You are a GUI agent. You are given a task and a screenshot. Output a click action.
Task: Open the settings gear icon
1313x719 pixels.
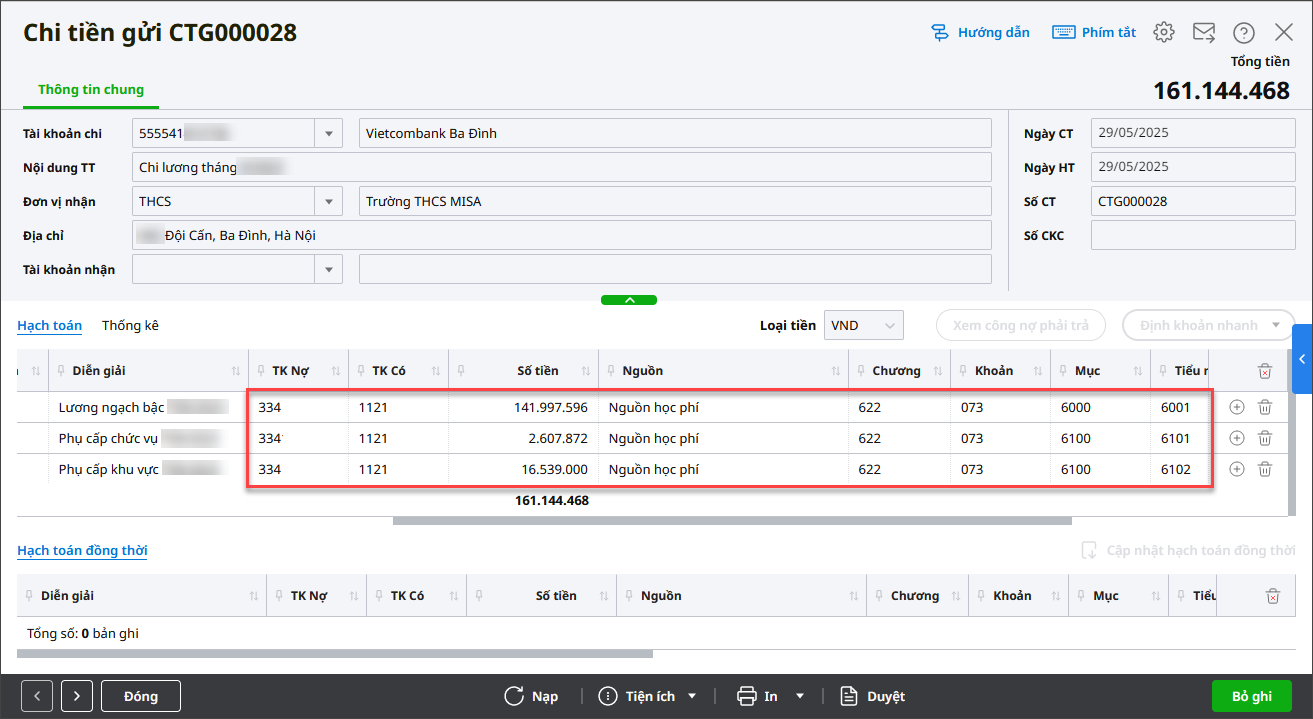(x=1163, y=32)
